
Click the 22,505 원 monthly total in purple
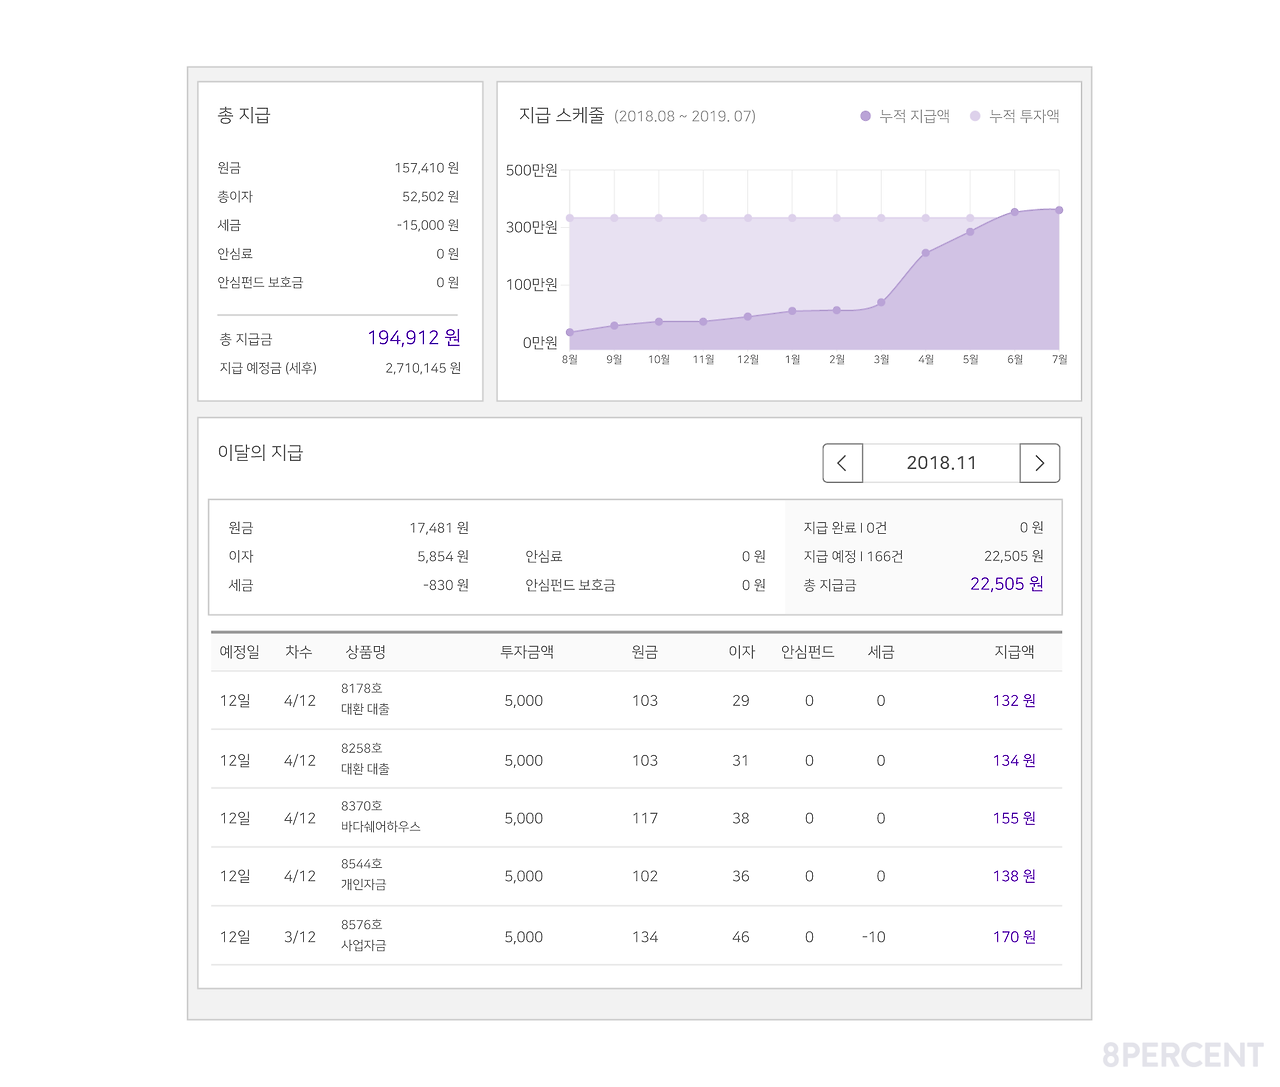(1007, 584)
